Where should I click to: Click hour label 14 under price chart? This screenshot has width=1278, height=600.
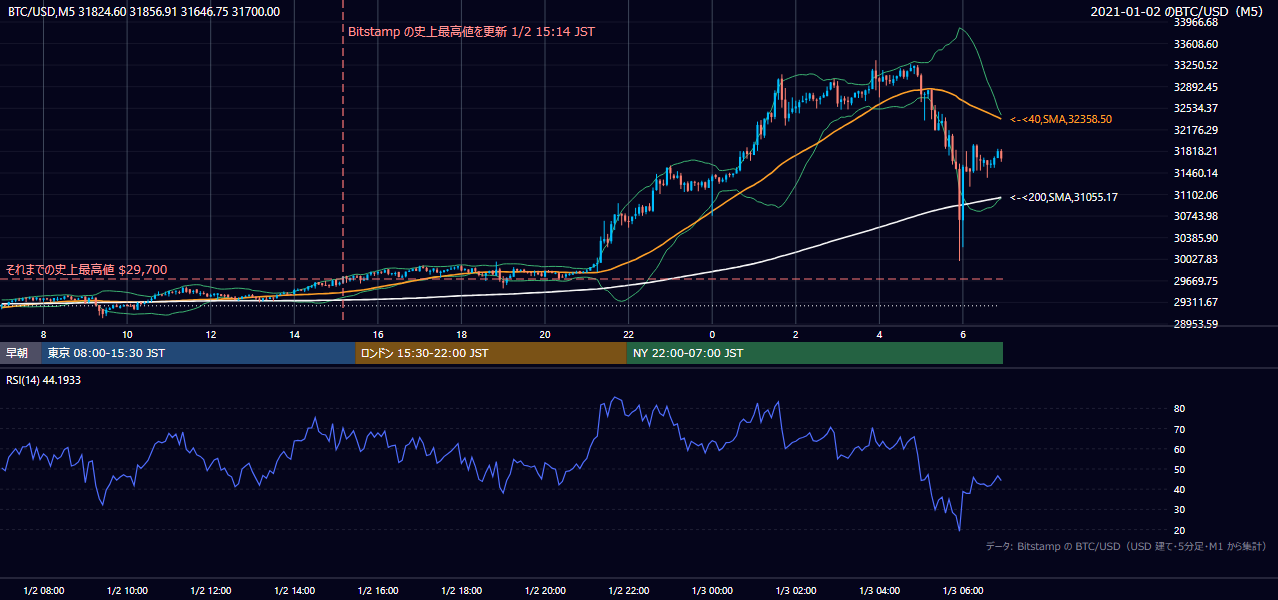(295, 334)
